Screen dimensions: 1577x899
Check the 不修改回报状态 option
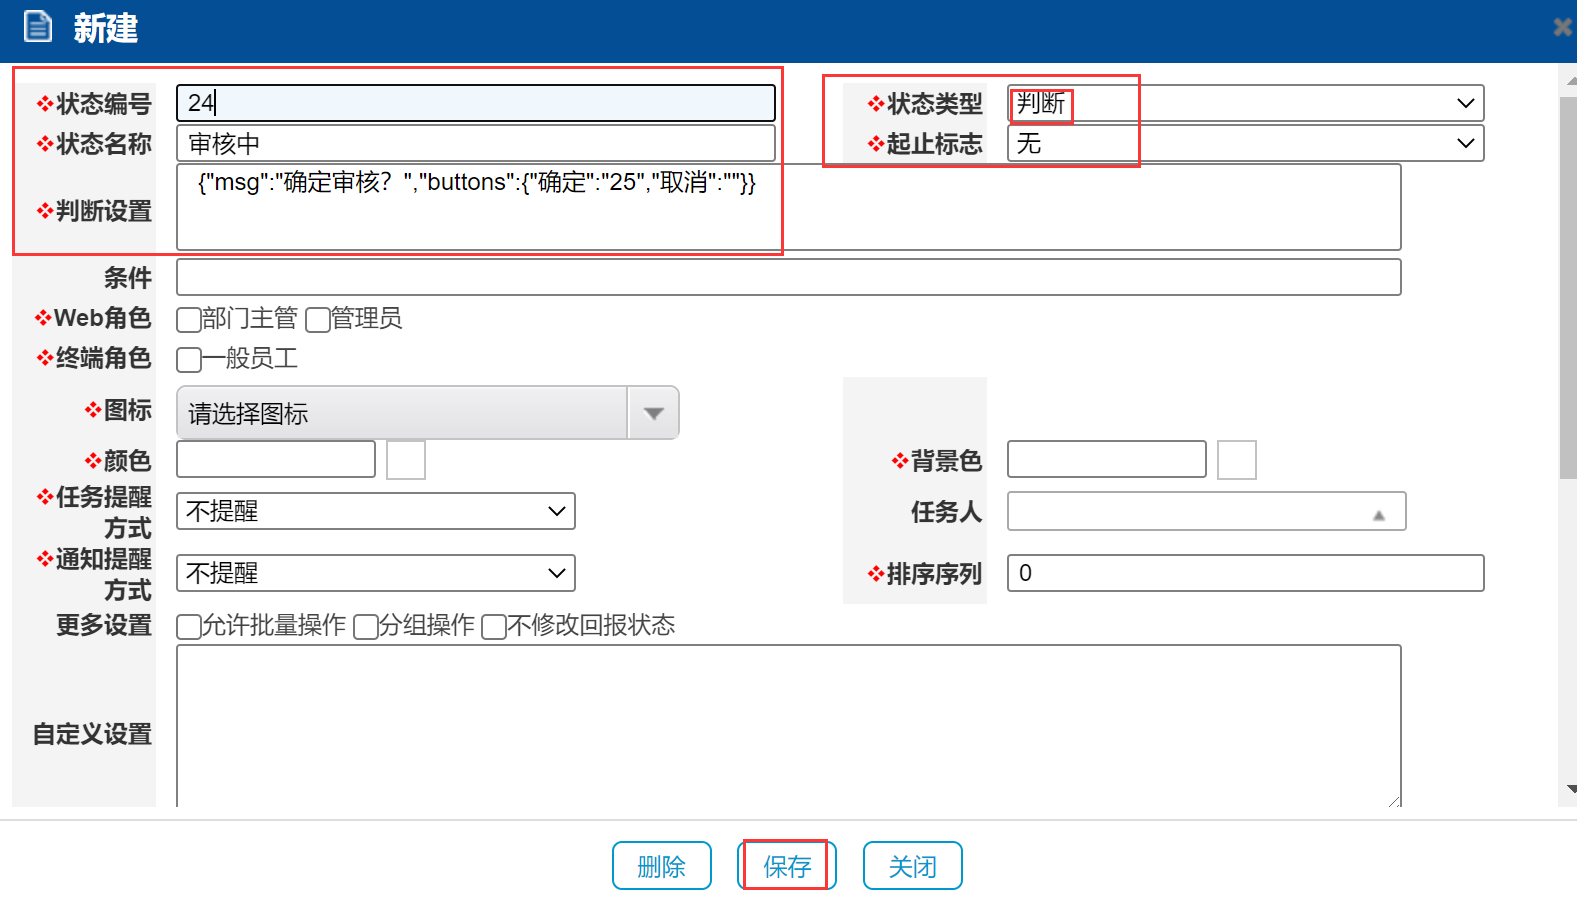[x=494, y=627]
